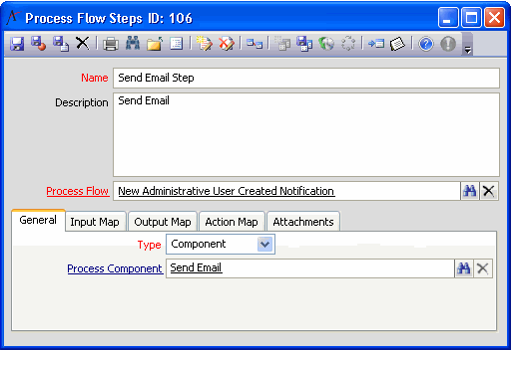Click the Save and Close icon
528x365 pixels.
[x=39, y=44]
